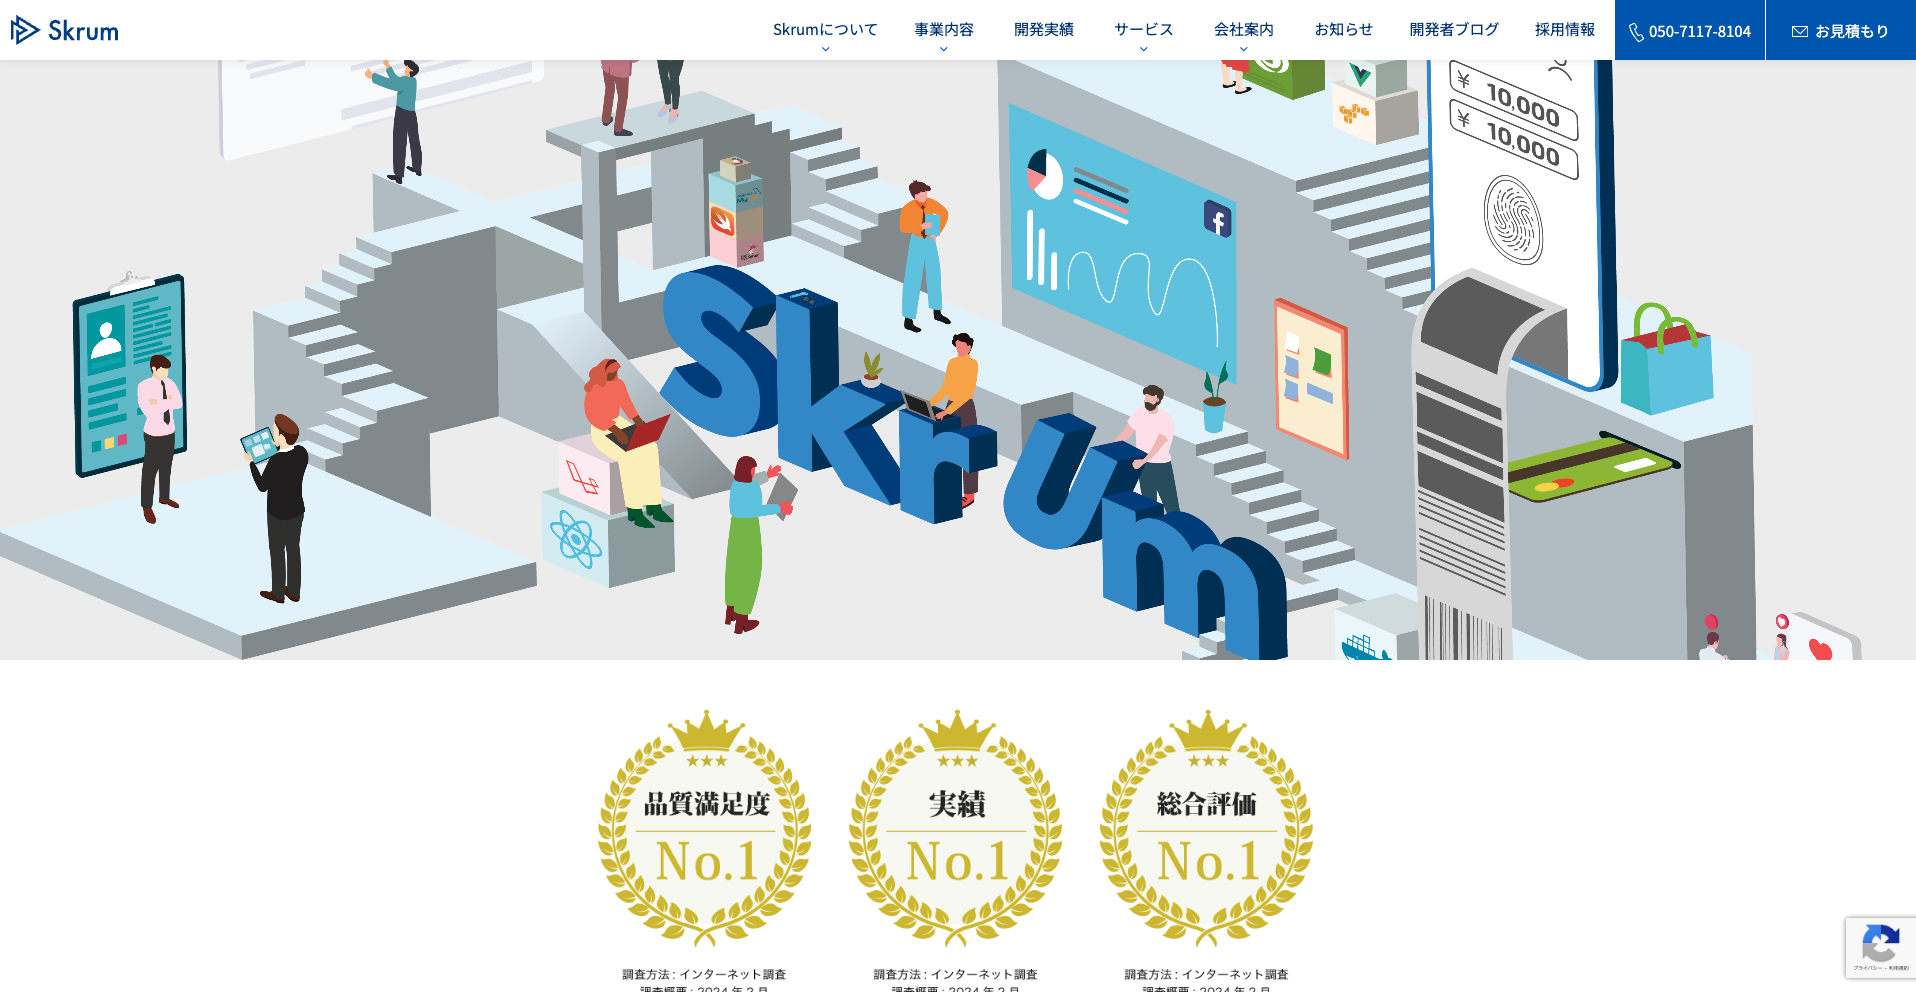Click the profile clipboard illustration
This screenshot has height=992, width=1916.
point(130,375)
